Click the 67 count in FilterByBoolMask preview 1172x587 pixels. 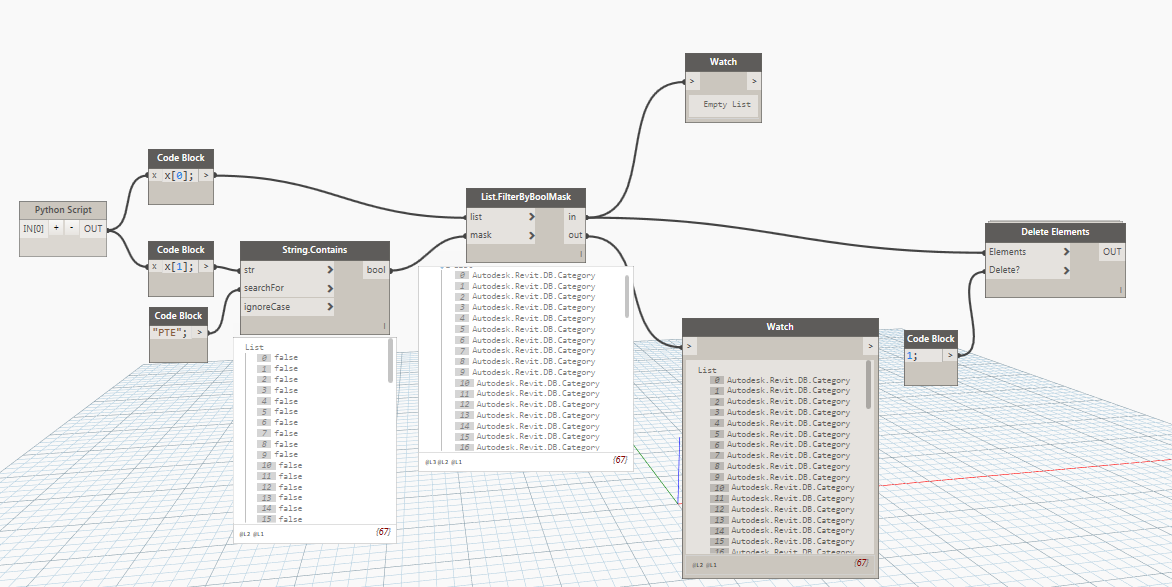click(x=620, y=461)
